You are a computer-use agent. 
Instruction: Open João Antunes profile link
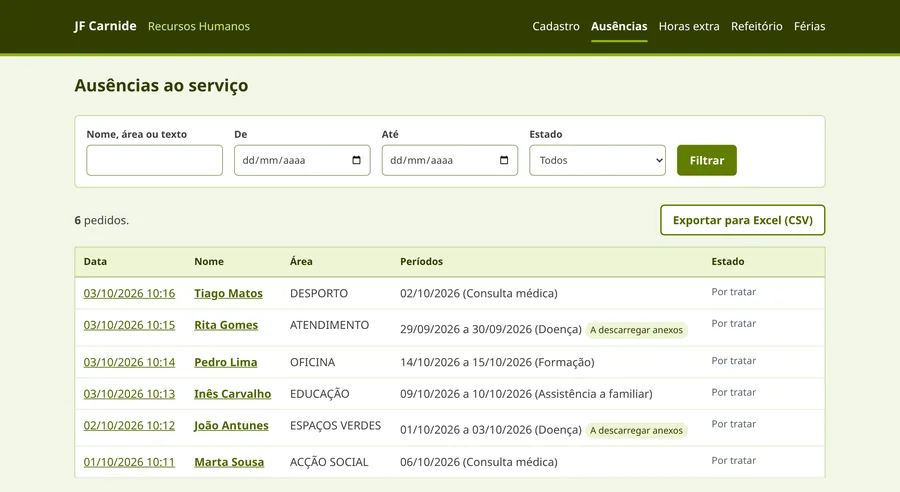coord(231,425)
